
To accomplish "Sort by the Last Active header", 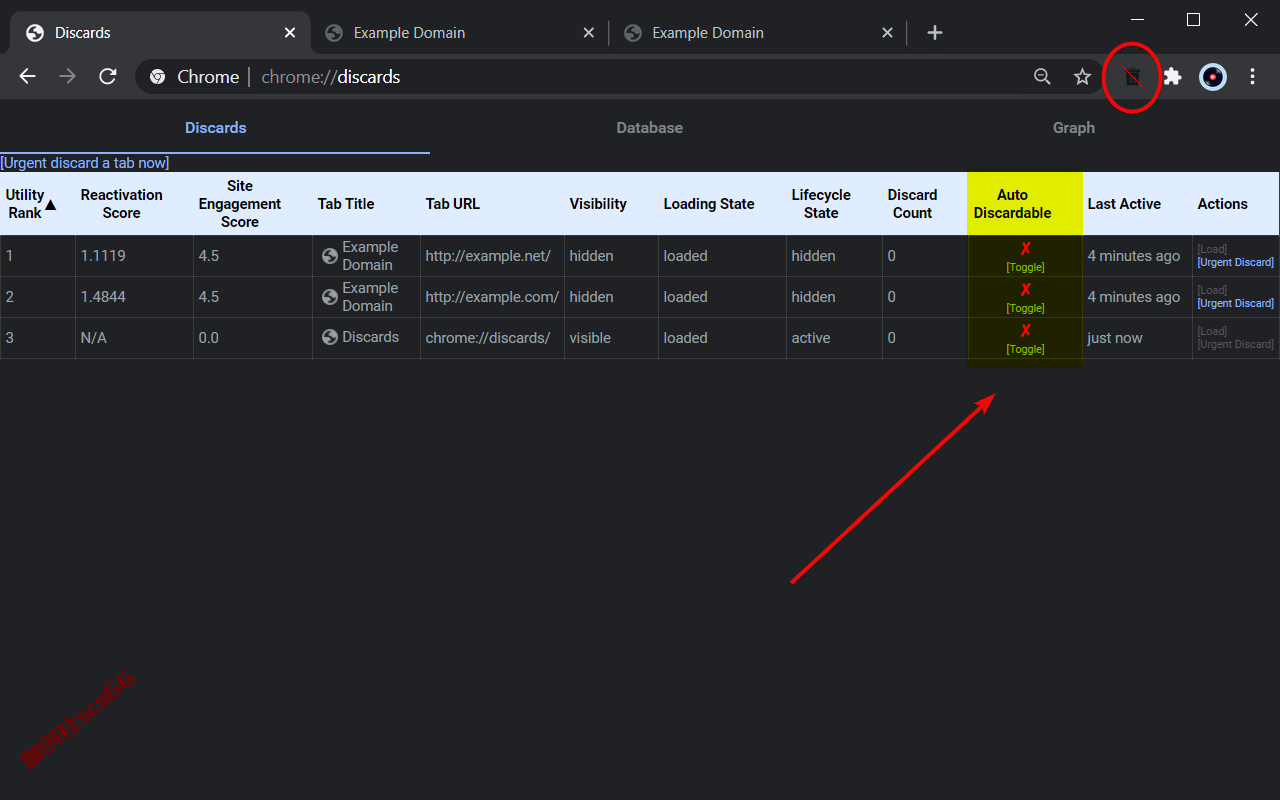I will 1137,204.
